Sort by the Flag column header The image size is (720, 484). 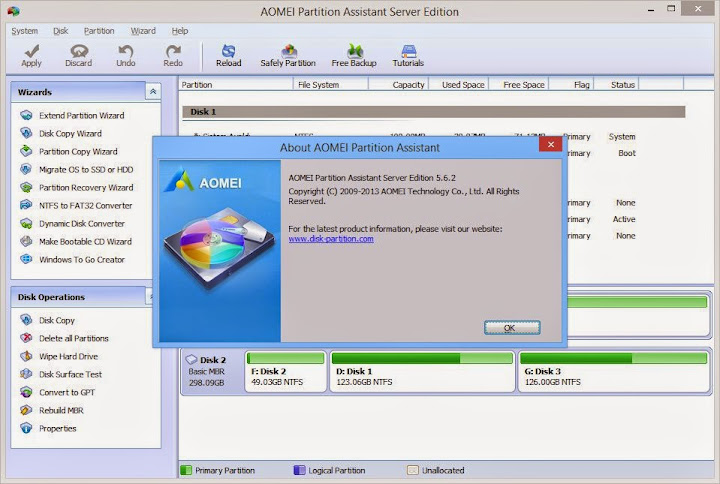[x=572, y=85]
